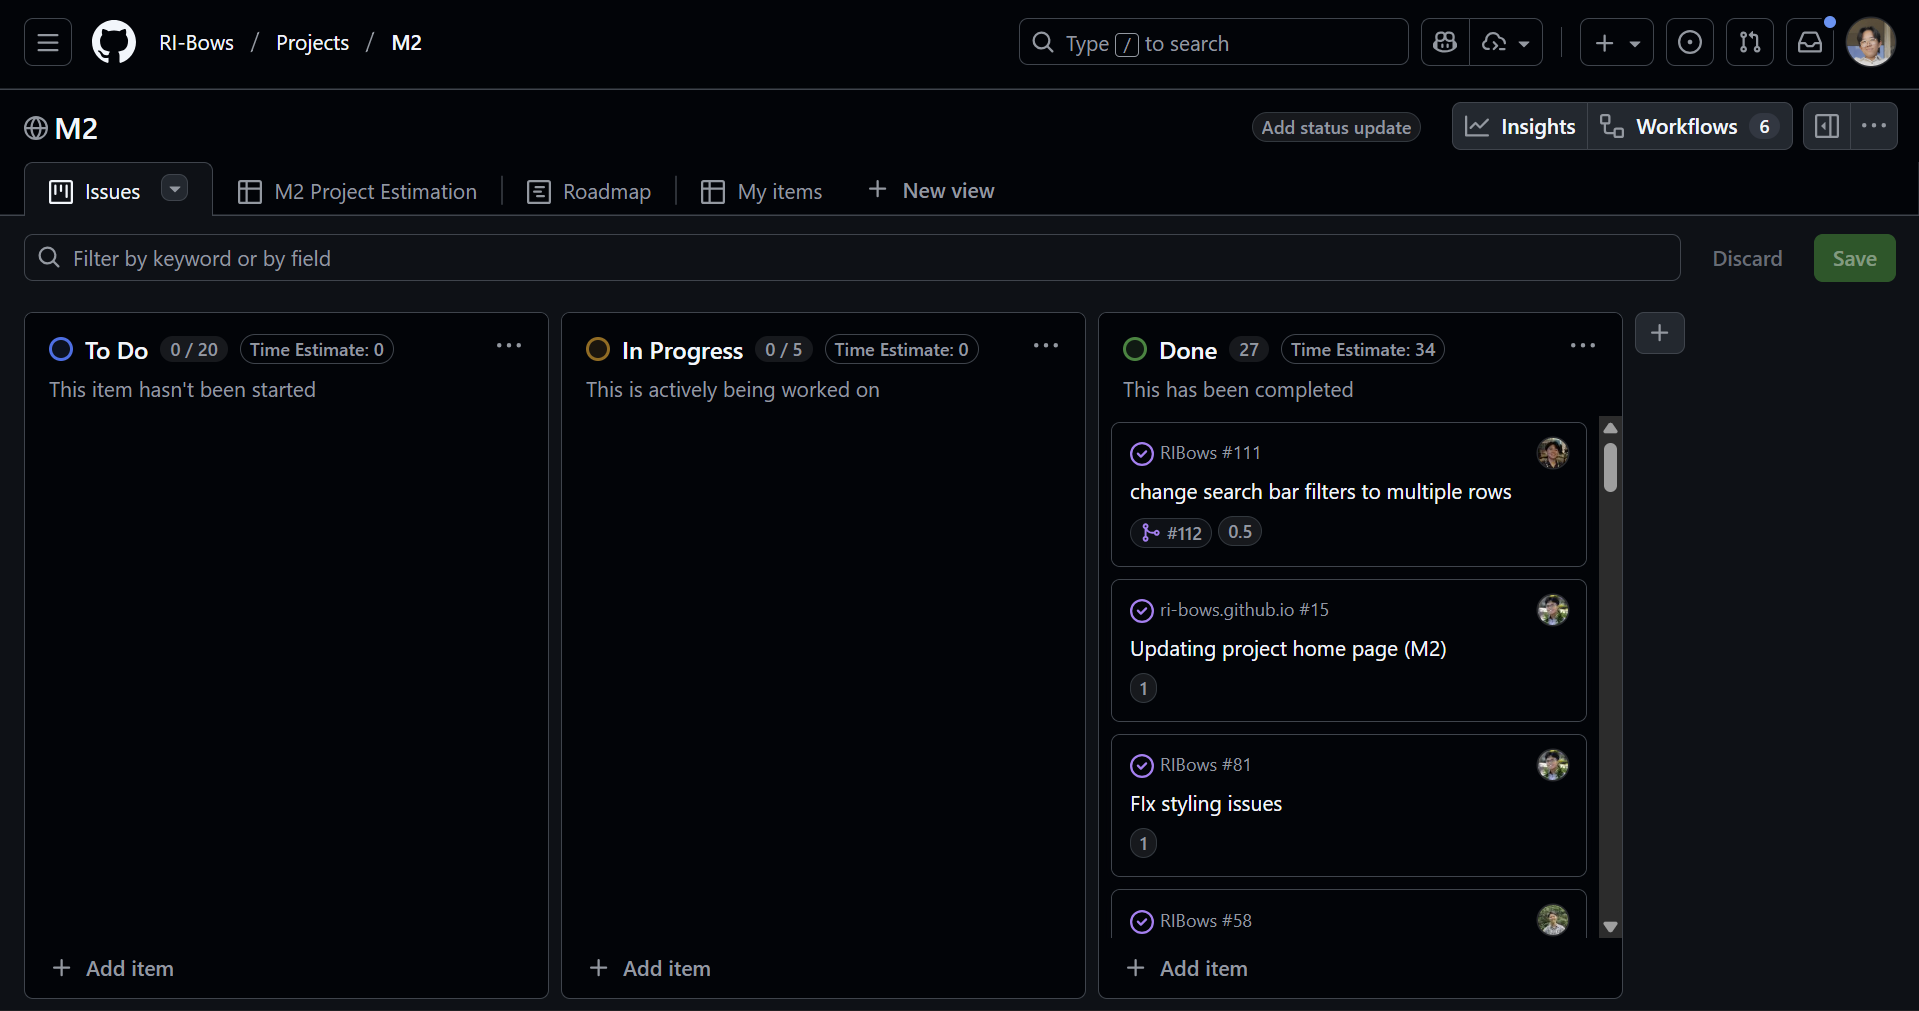Expand the Issues view options dropdown
Screen dimensions: 1919x1011
(175, 189)
